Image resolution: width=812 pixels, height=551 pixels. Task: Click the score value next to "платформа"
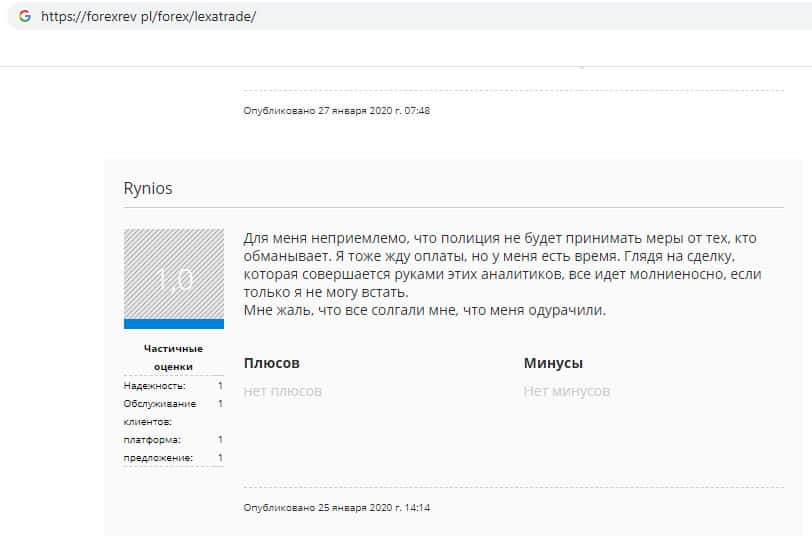220,439
